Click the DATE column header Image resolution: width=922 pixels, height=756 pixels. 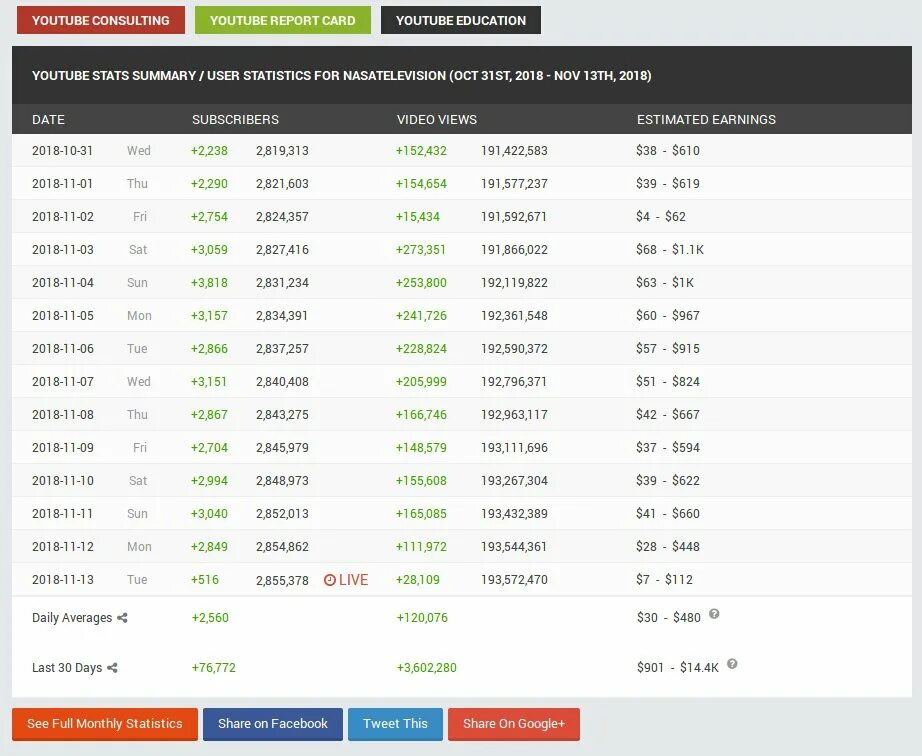(48, 119)
